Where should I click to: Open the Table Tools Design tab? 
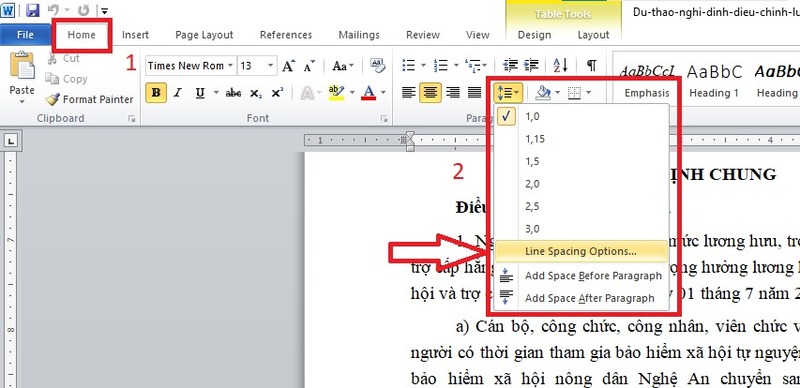click(534, 35)
